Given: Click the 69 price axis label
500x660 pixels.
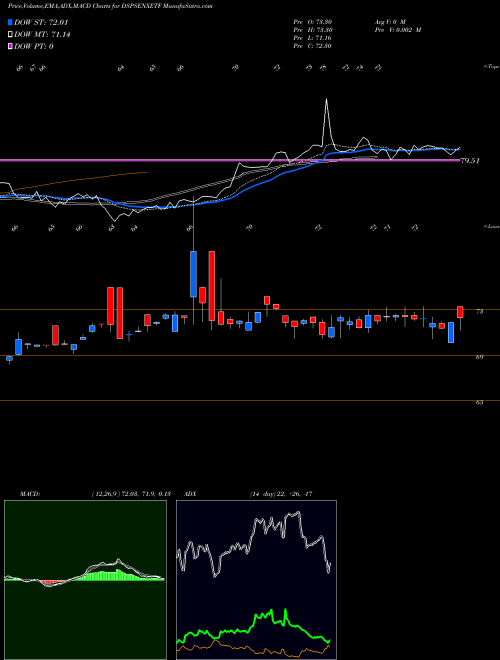Looking at the screenshot, I should (x=479, y=357).
